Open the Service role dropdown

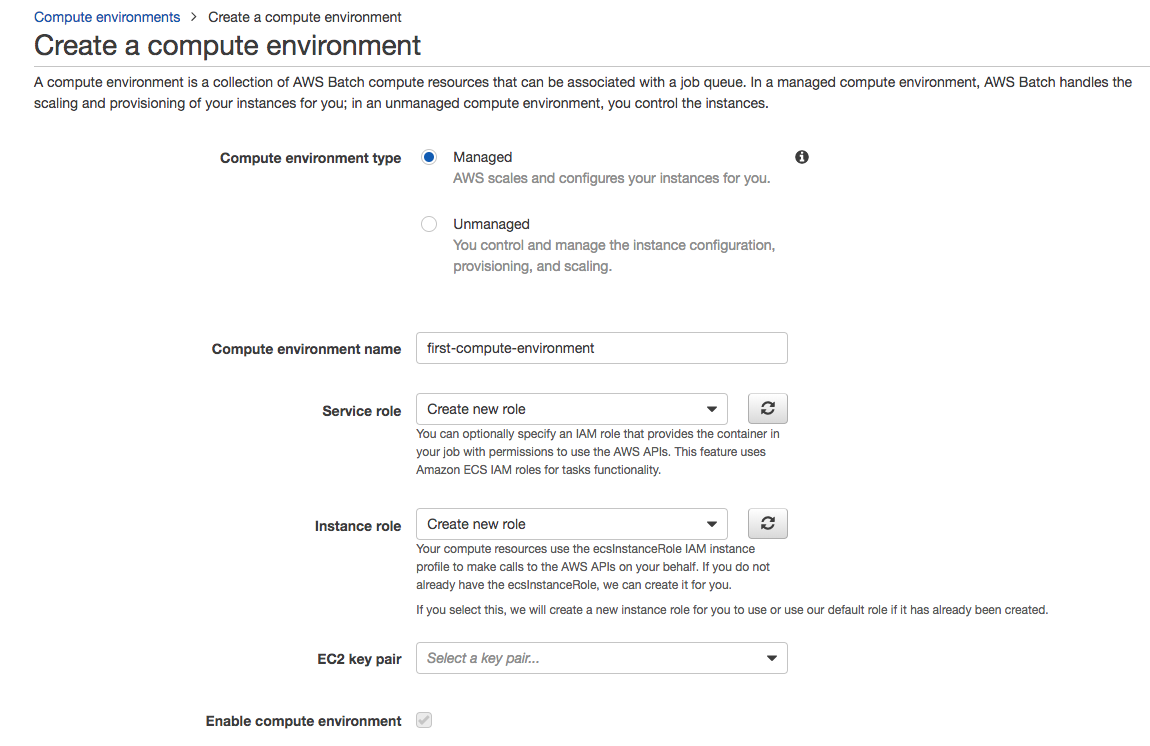click(571, 408)
